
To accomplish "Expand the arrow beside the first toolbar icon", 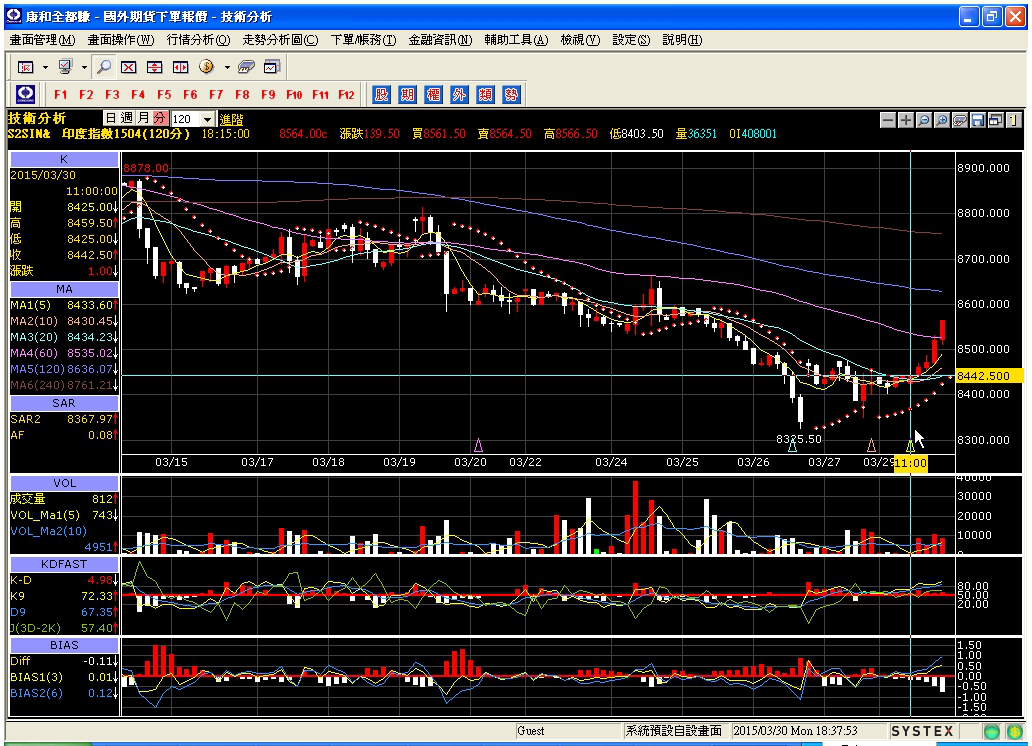I will click(x=45, y=67).
